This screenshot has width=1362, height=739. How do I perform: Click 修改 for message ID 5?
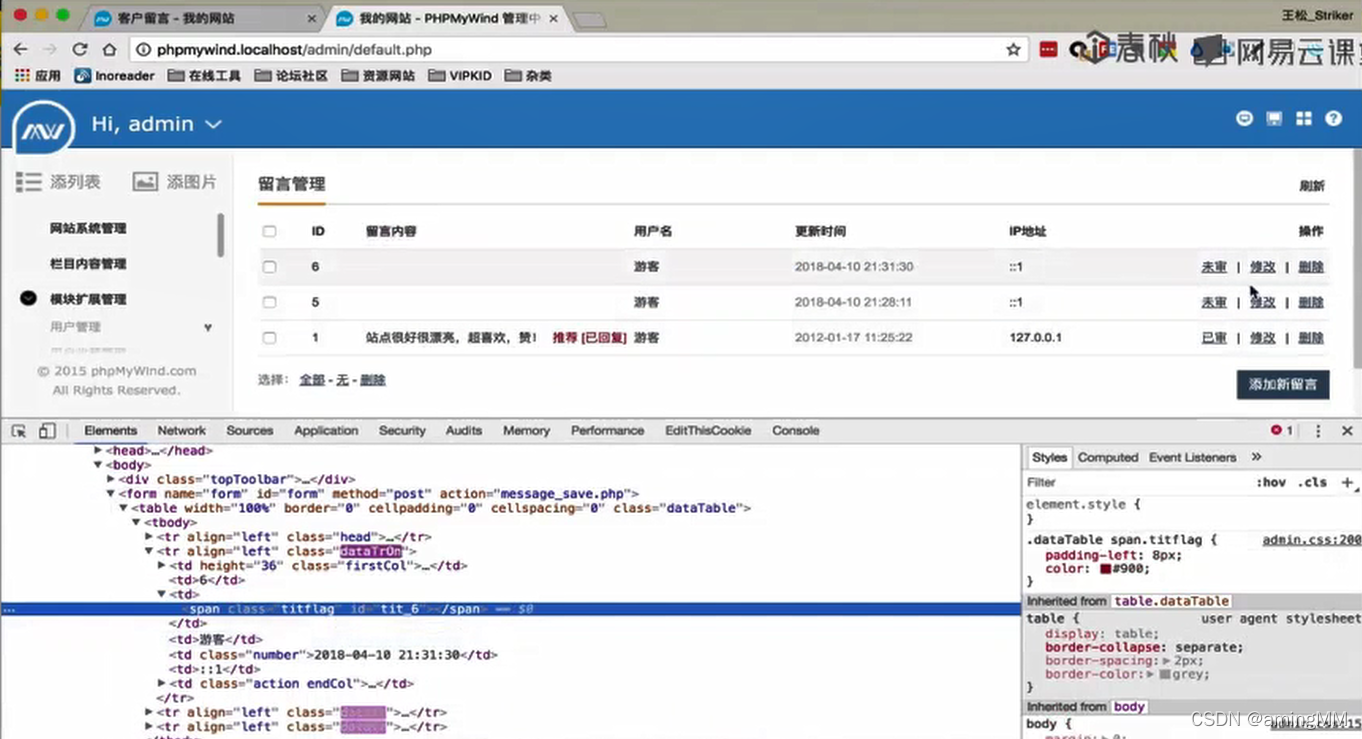1262,302
